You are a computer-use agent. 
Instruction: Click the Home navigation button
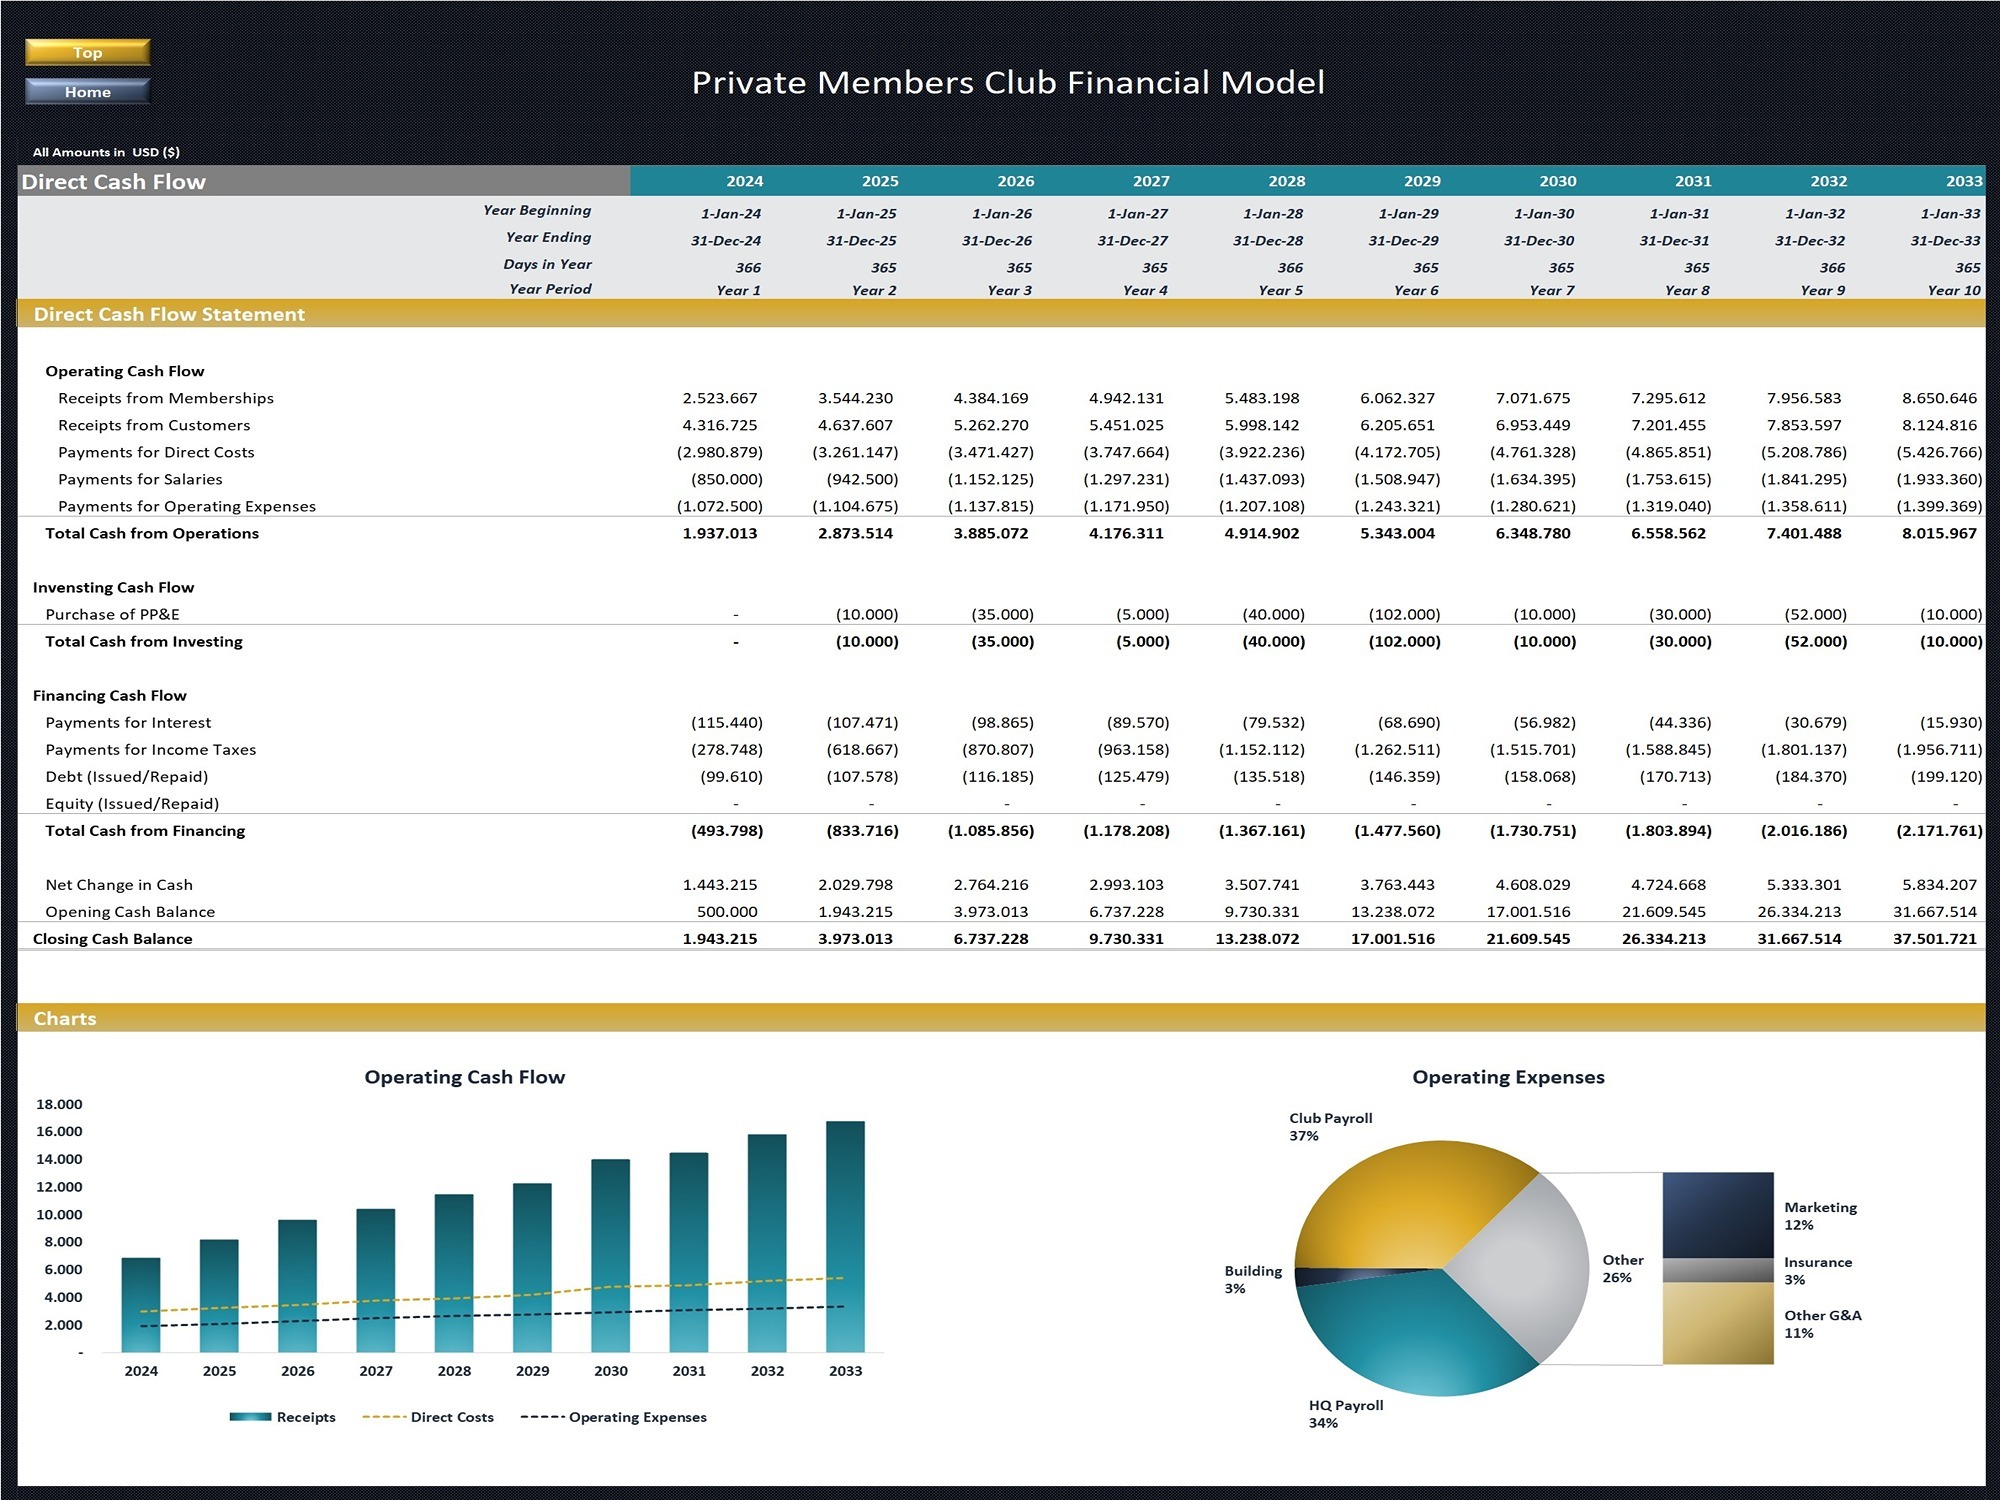(x=87, y=92)
